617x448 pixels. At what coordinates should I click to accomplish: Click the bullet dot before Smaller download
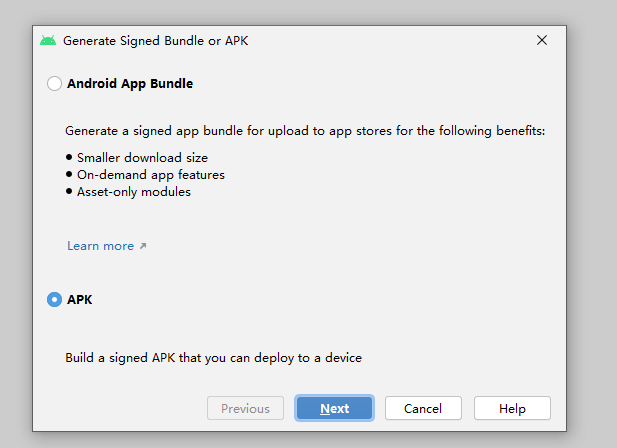tap(69, 157)
